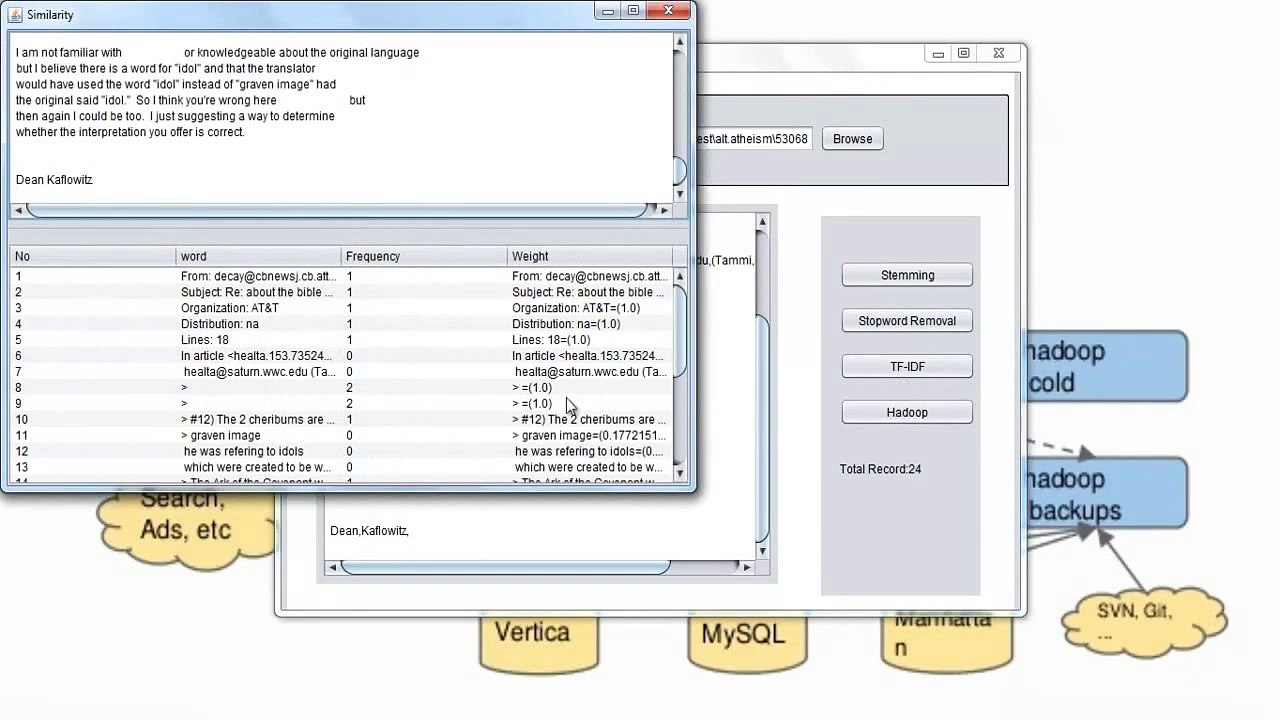
Task: Click Dean,Kaflowitz, text in main window
Action: (x=369, y=531)
